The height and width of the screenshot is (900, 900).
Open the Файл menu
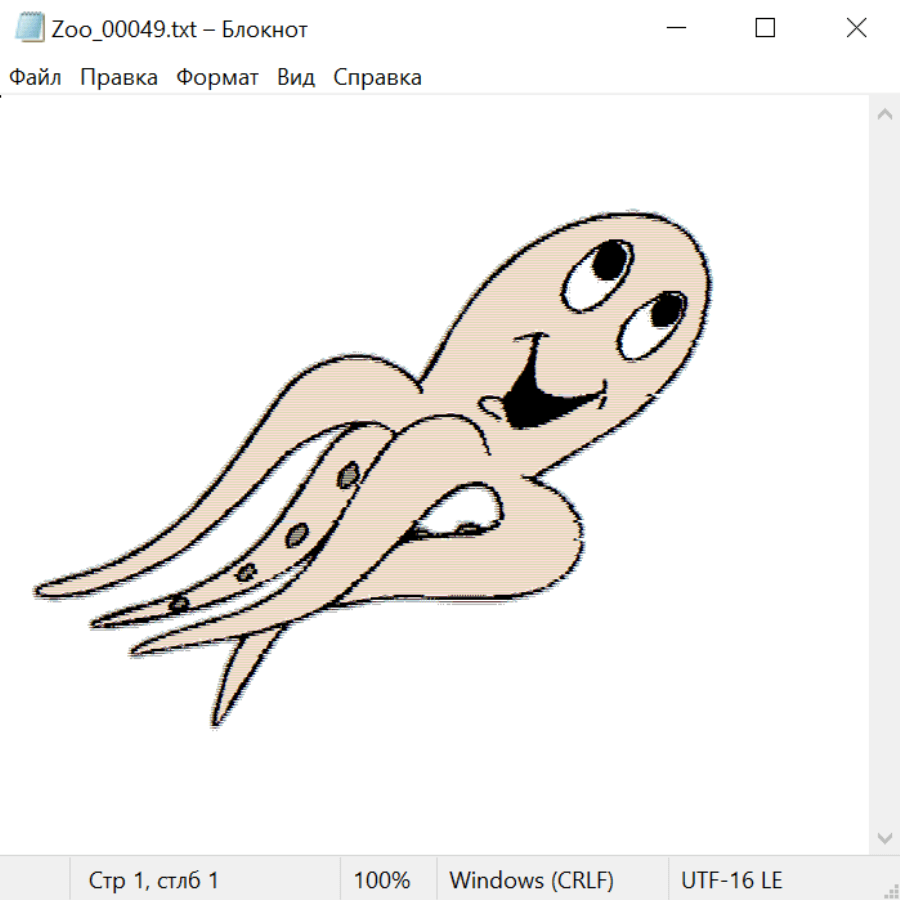tap(35, 78)
